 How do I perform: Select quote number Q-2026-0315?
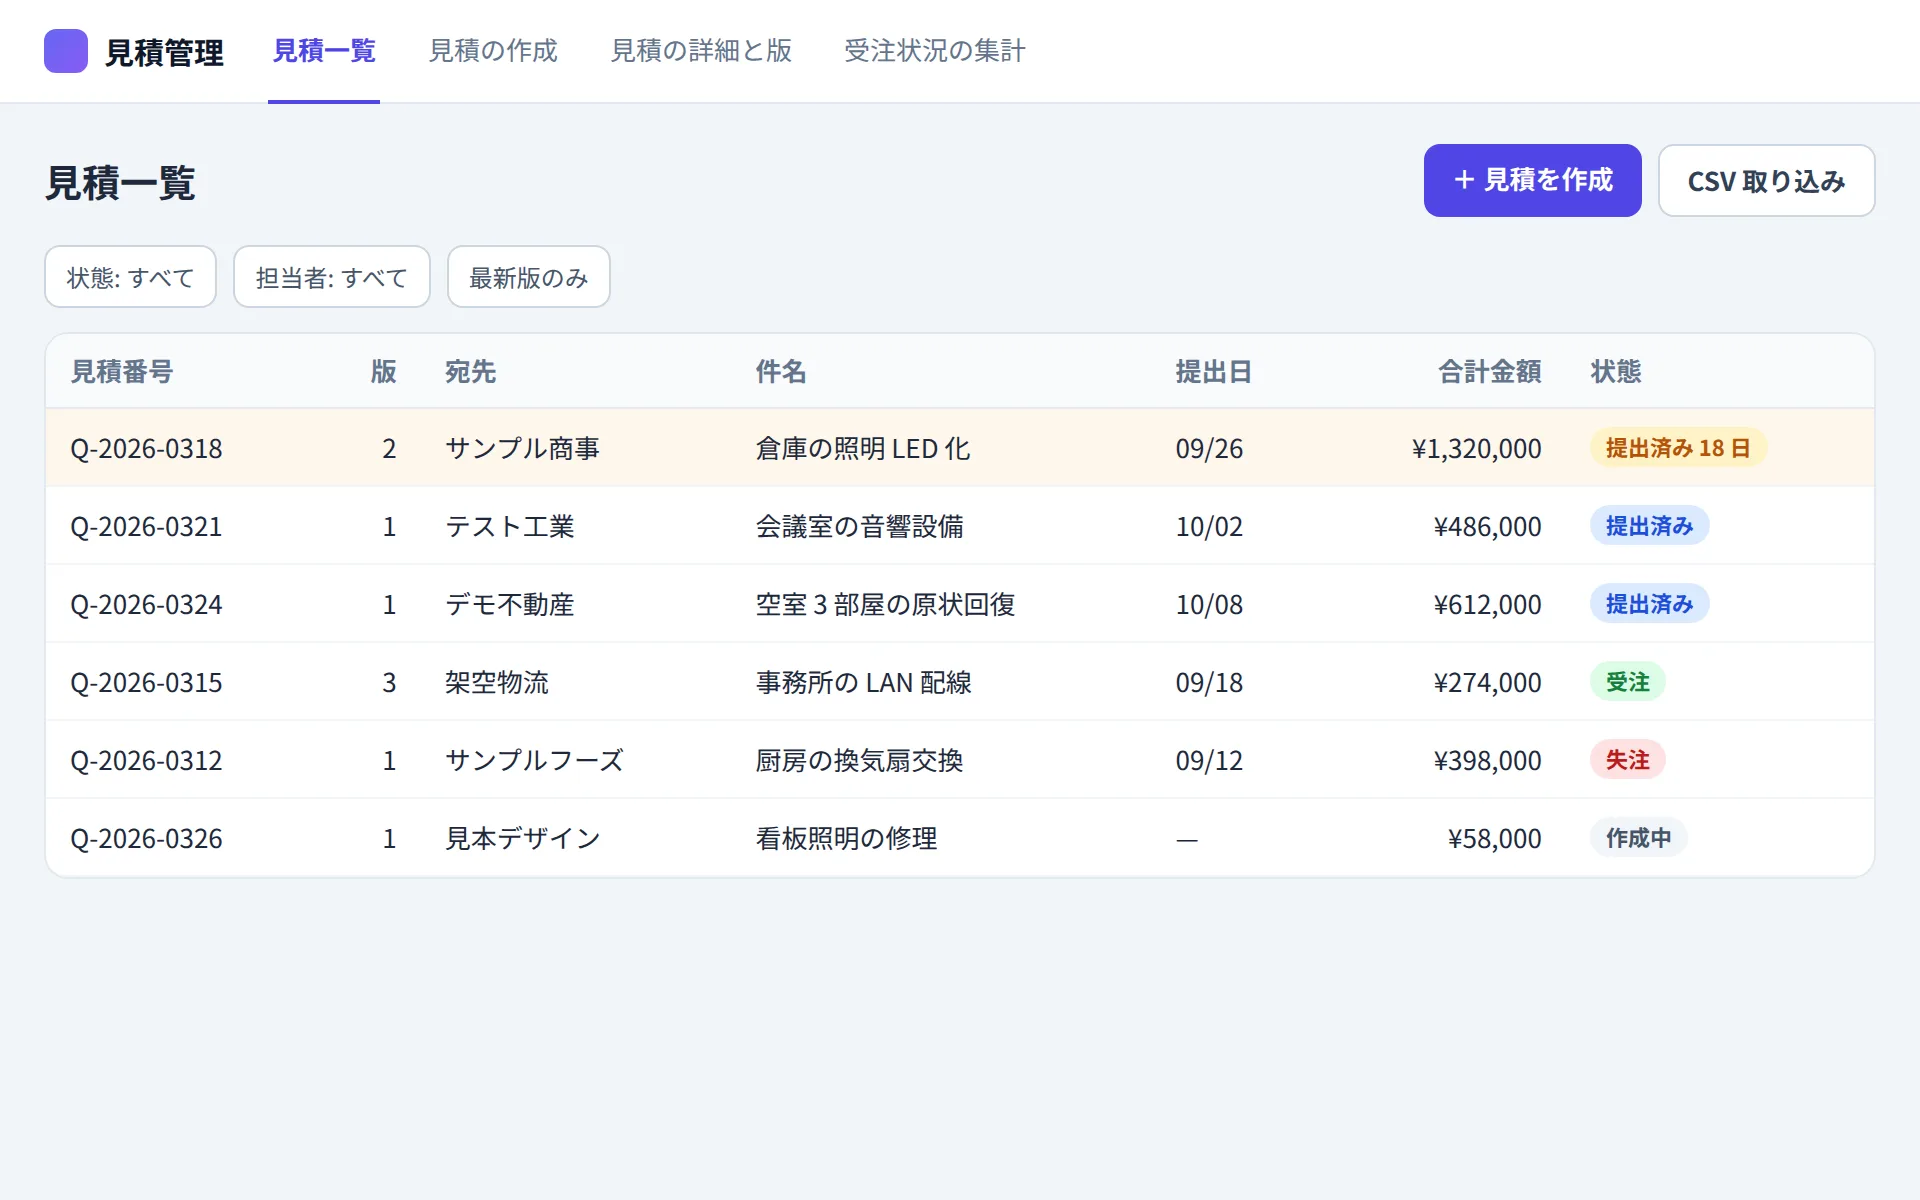click(146, 682)
